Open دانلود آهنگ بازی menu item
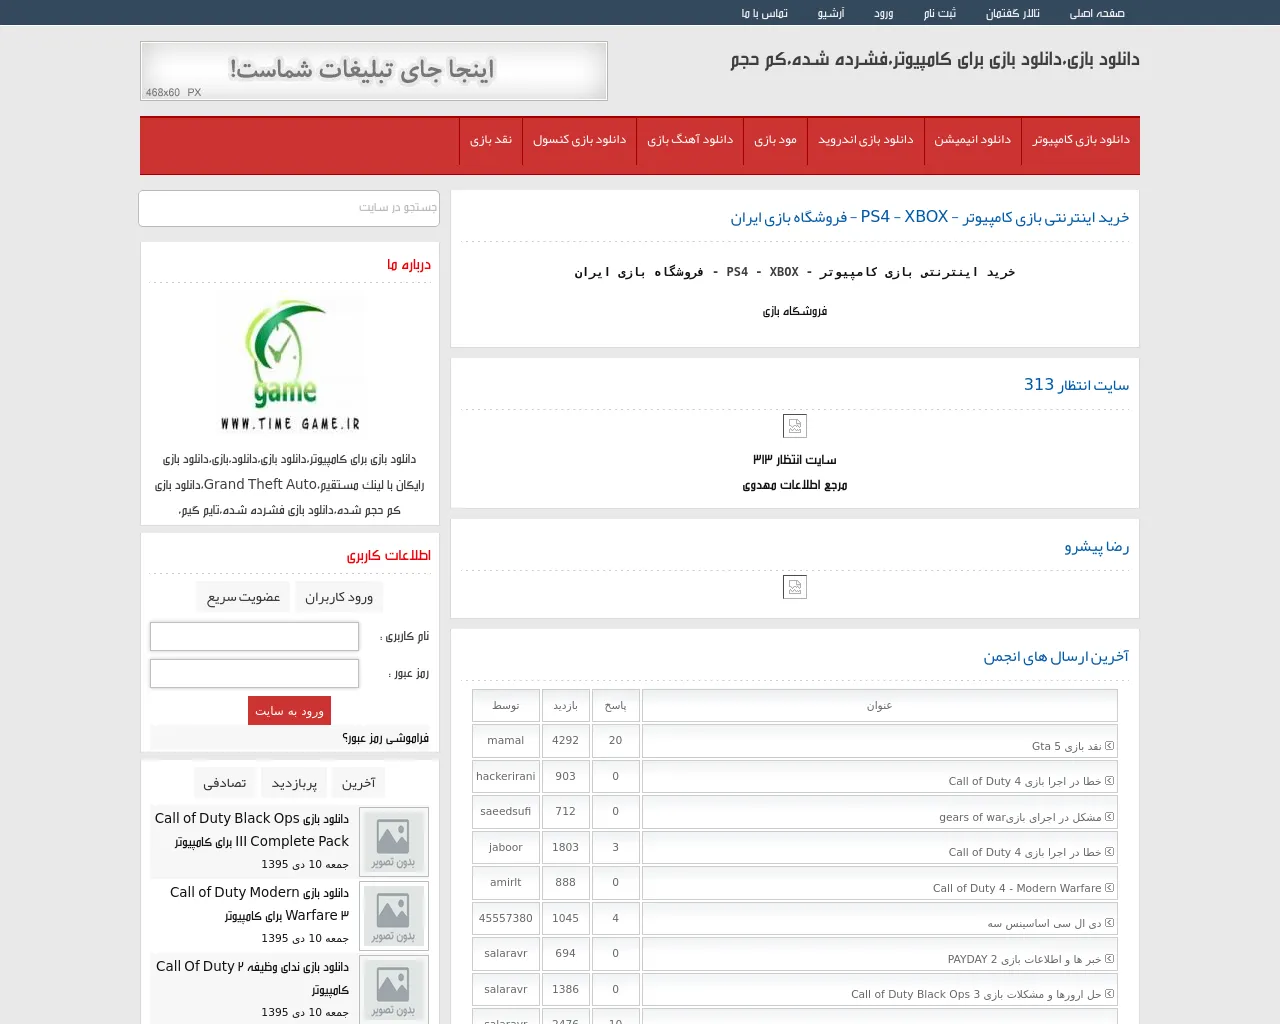1280x1024 pixels. point(690,140)
